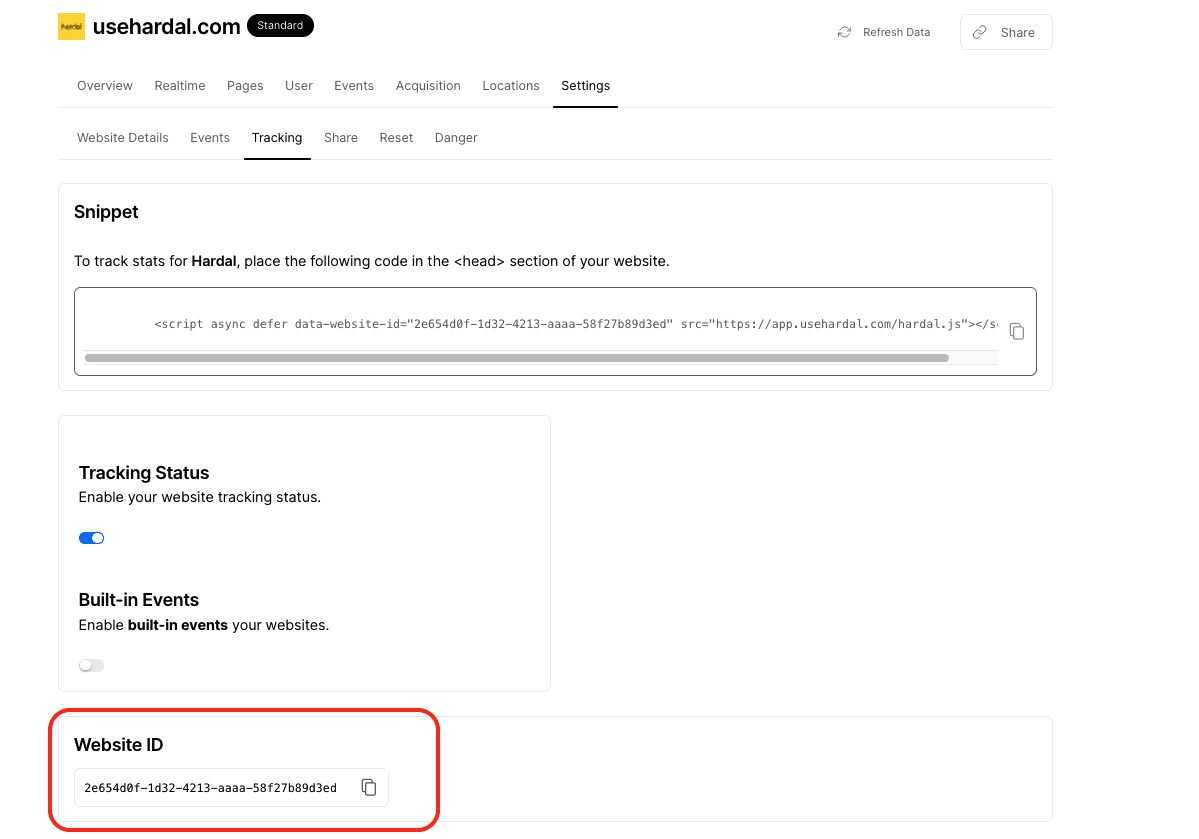Click the Standard plan badge
This screenshot has height=839, width=1199.
[280, 25]
